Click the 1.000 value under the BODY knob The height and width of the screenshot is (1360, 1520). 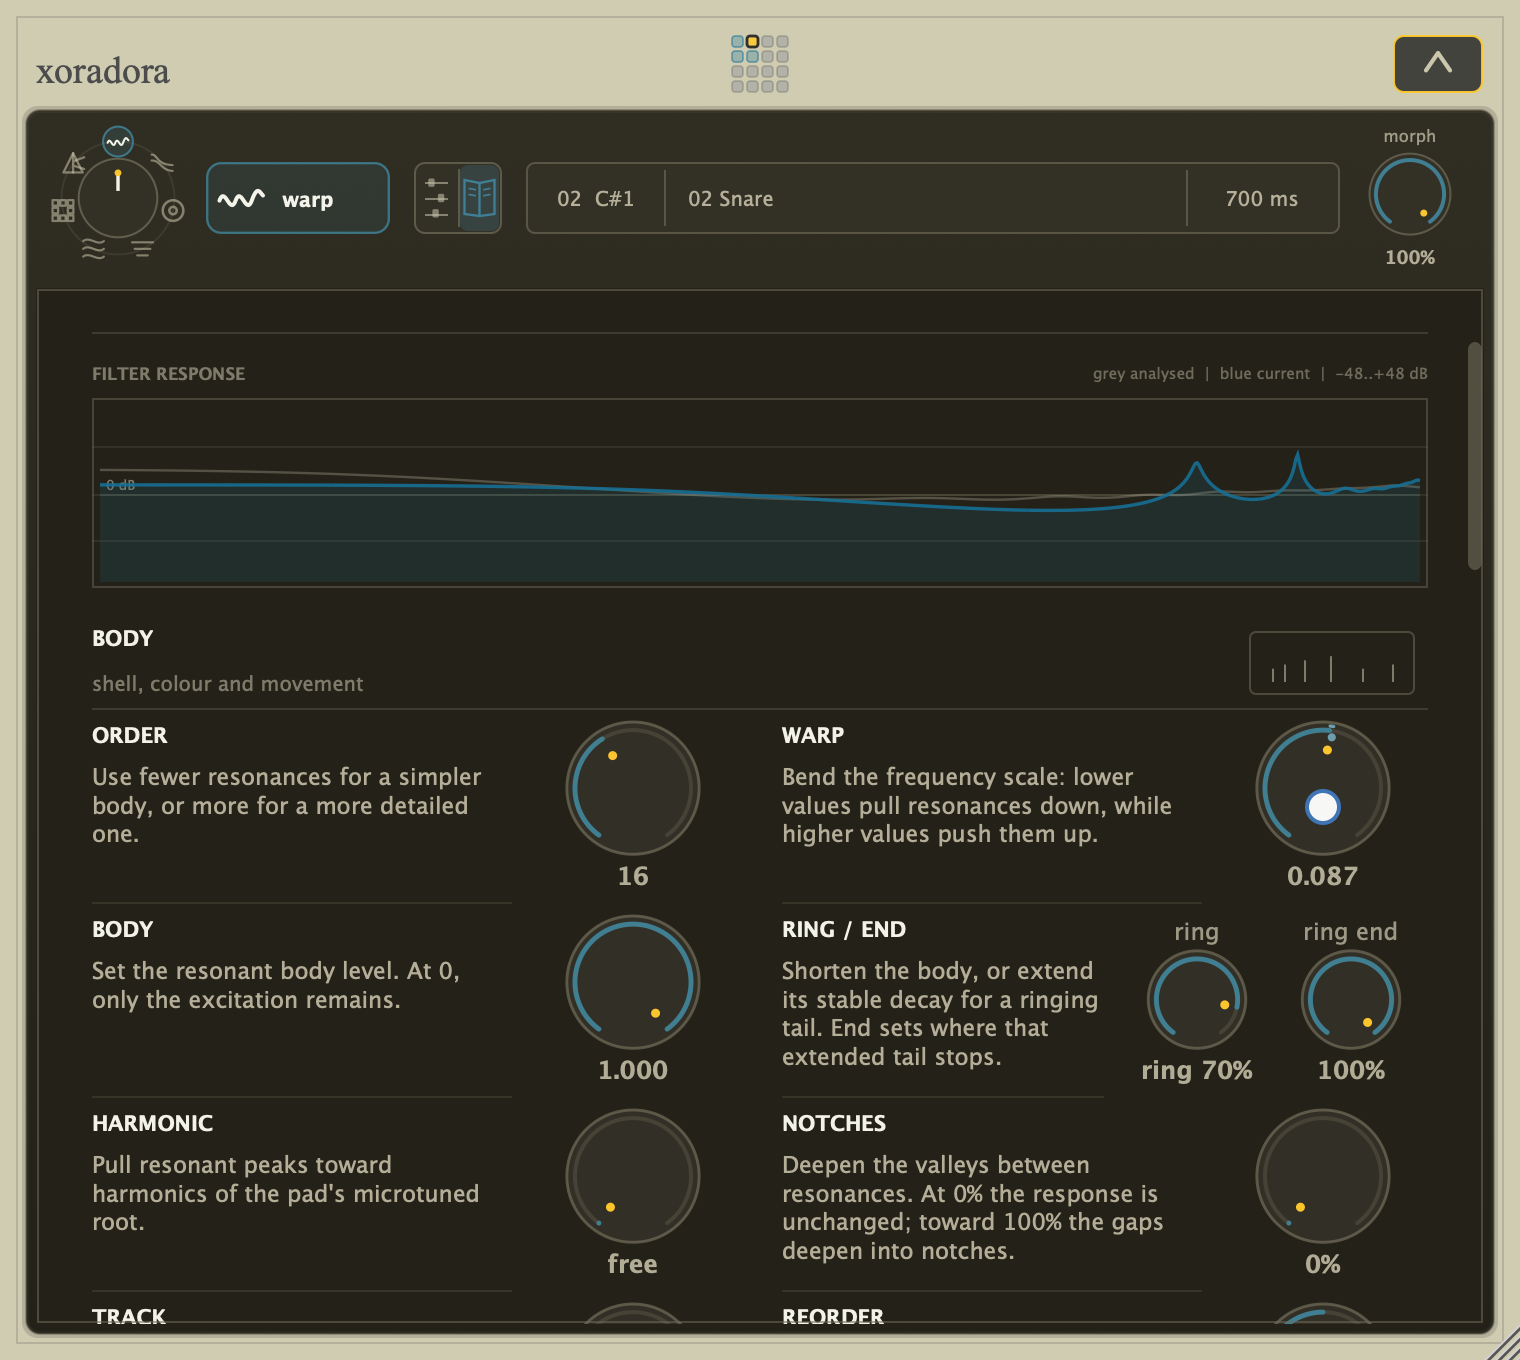633,1070
